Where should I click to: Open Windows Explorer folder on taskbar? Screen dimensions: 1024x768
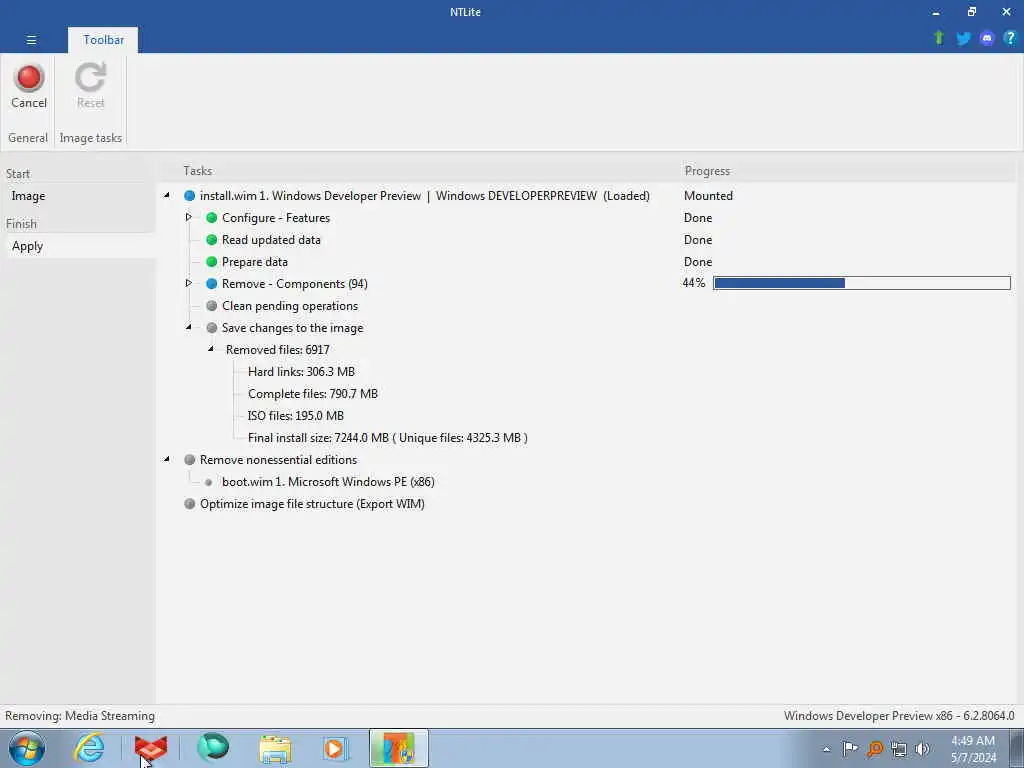click(x=275, y=749)
